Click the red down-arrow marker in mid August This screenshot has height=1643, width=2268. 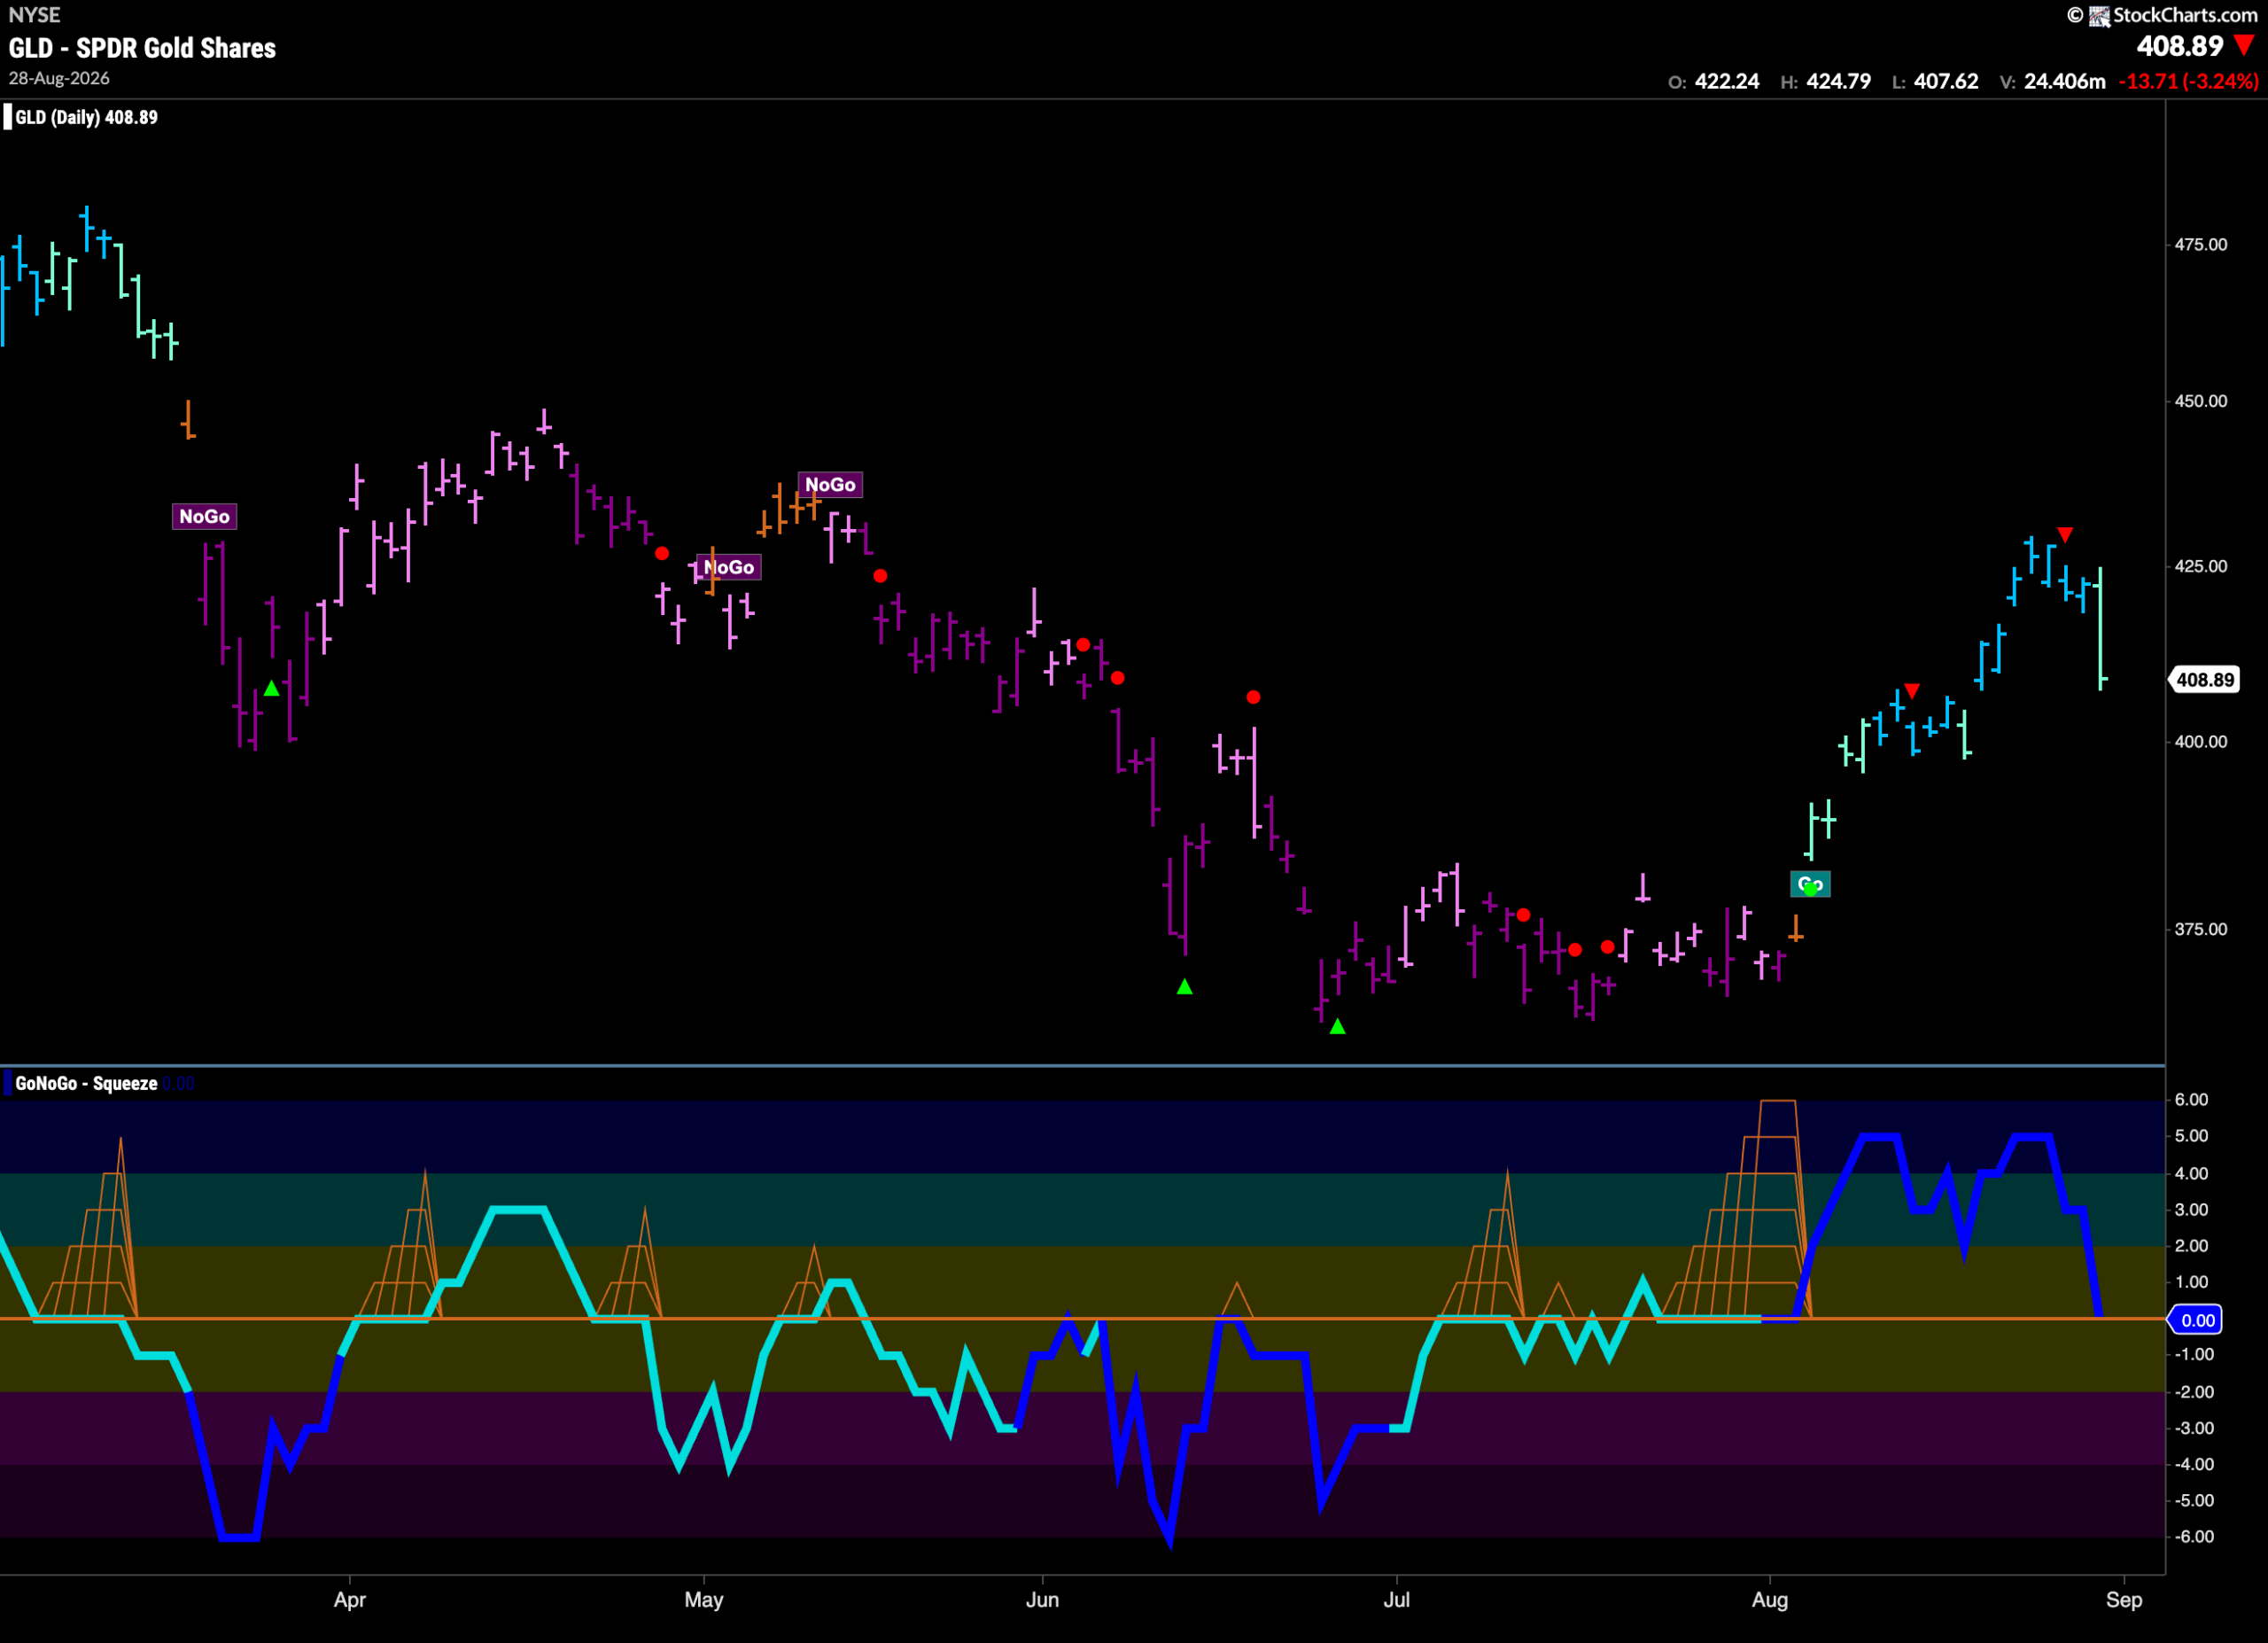pos(1912,691)
